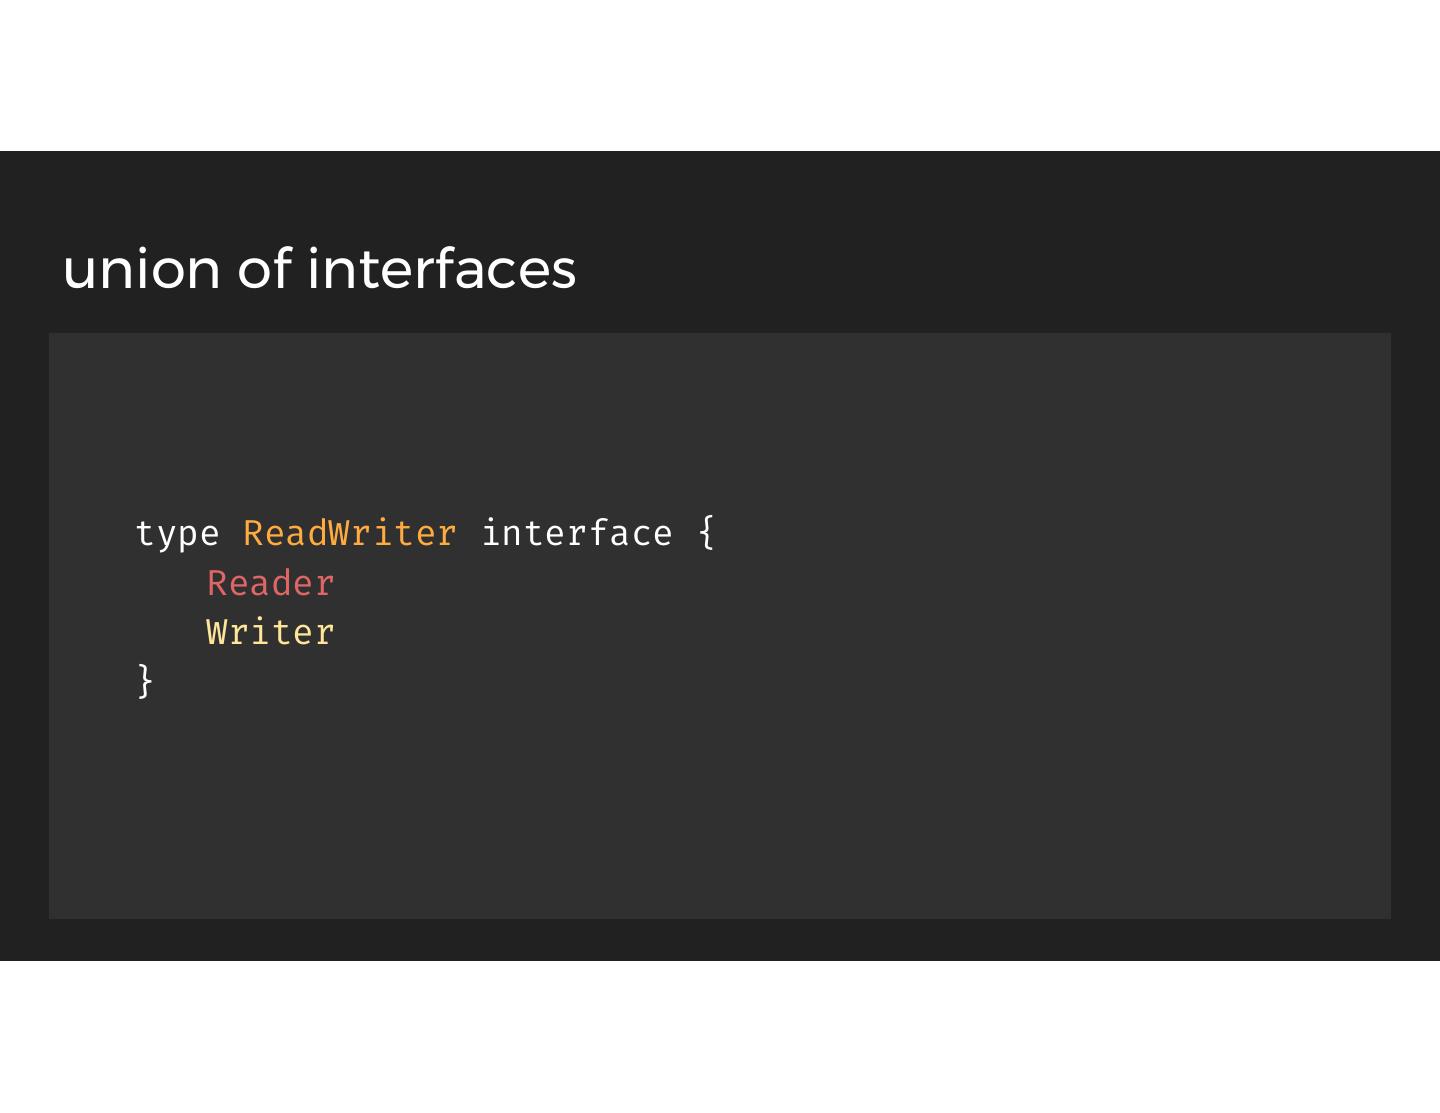Screen dimensions: 1440x1113
Task: Click the white margin above the slide
Action: coord(720,75)
